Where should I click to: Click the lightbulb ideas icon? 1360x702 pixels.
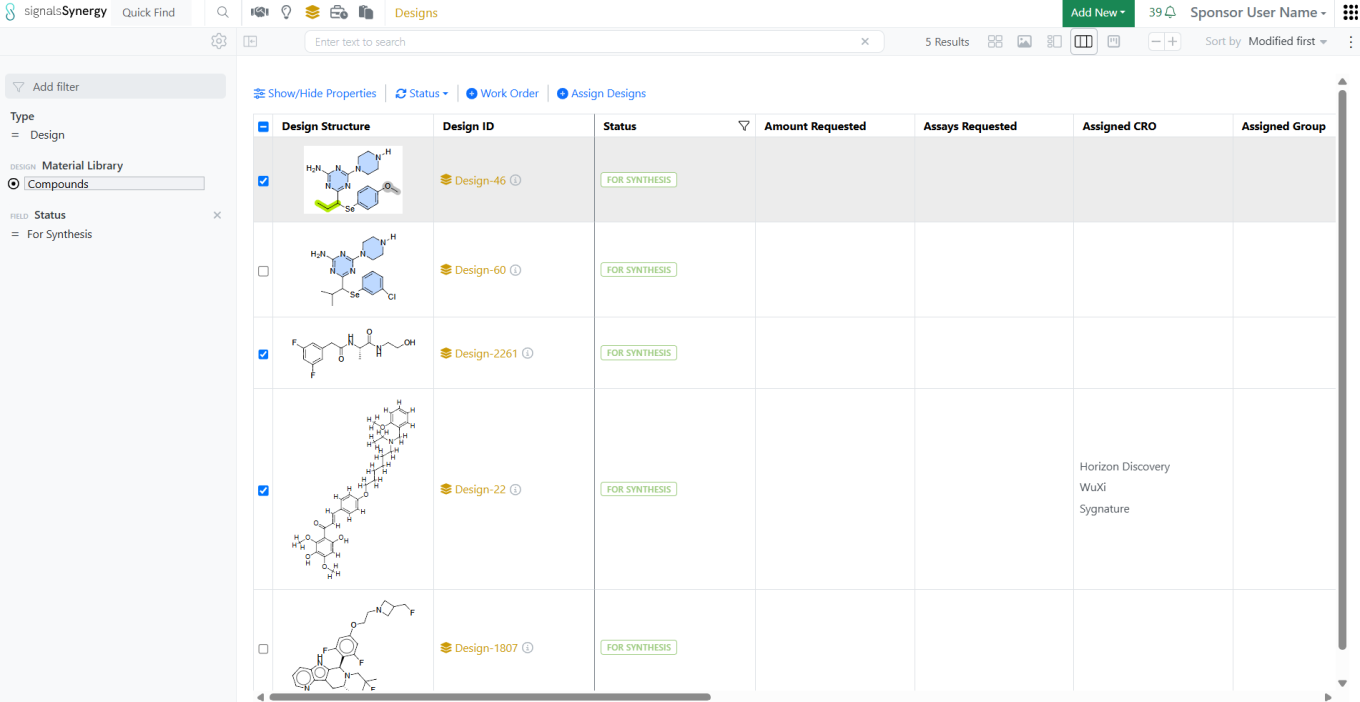point(286,13)
